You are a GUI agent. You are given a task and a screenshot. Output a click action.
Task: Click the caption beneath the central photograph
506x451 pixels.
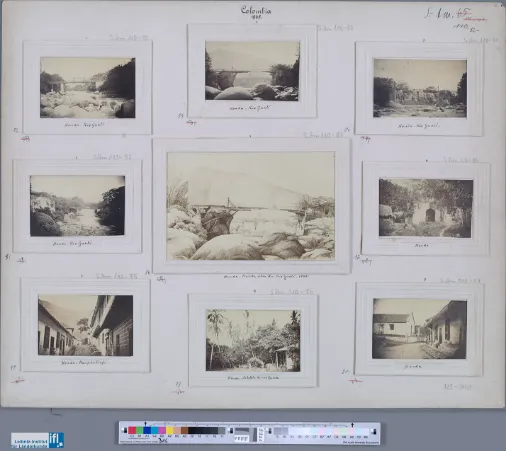point(266,276)
